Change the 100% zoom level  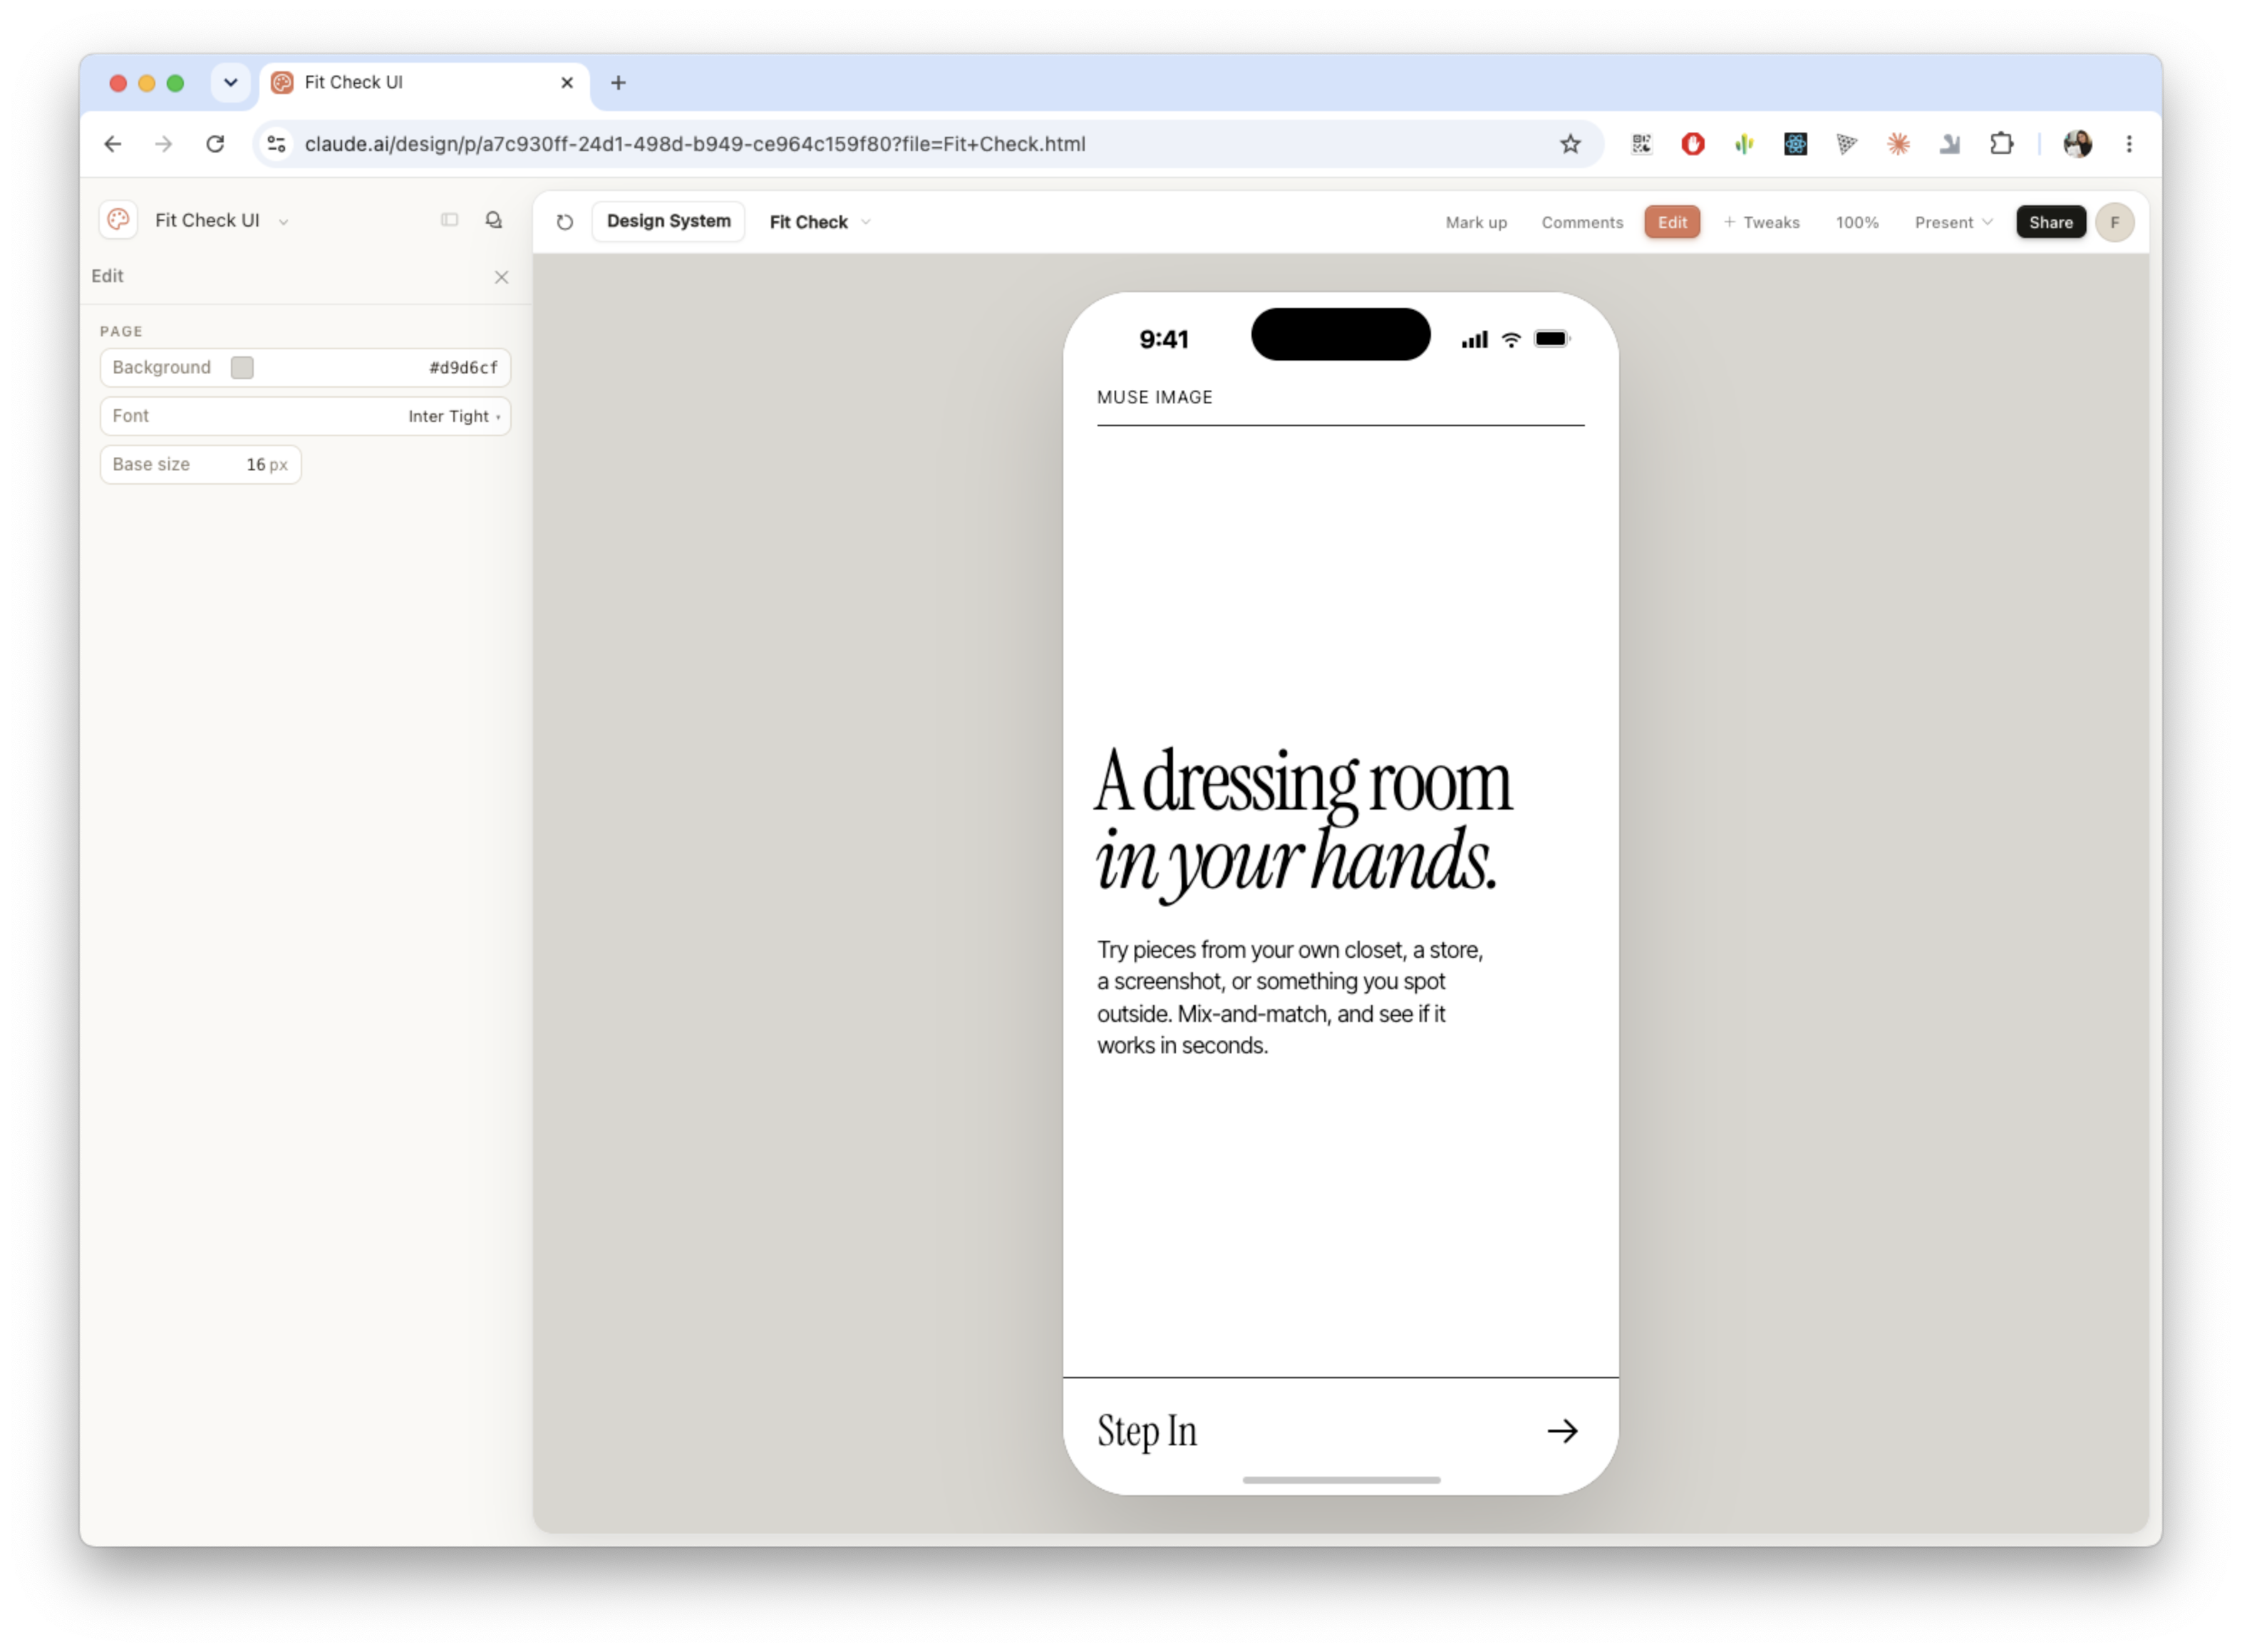[1856, 222]
